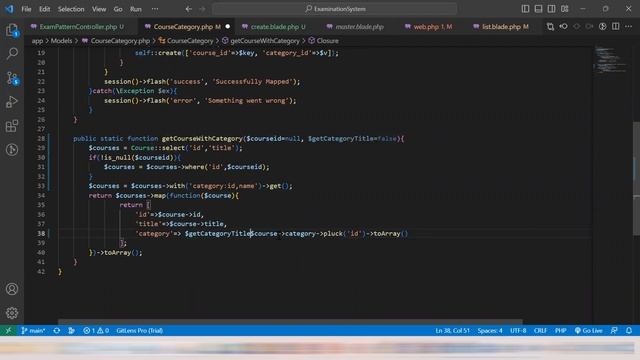Switch to create.blade.php tab
Image resolution: width=640 pixels, height=360 pixels.
[275, 27]
